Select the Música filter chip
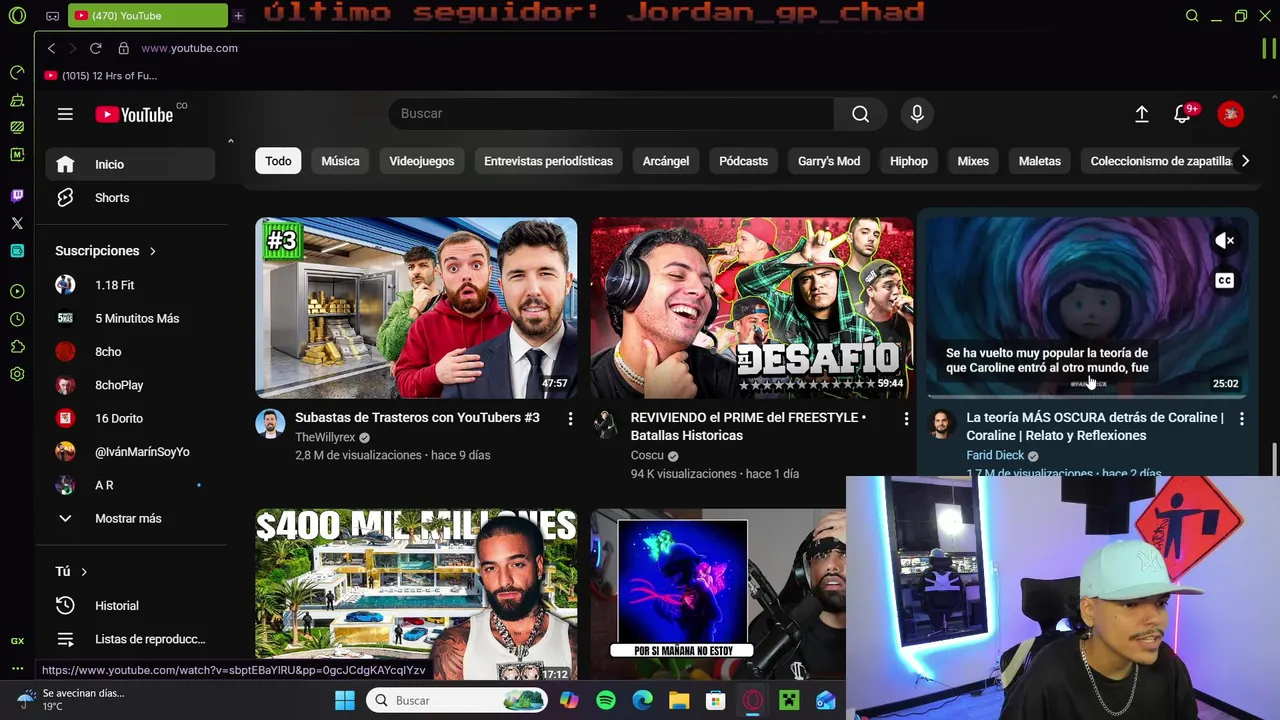Image resolution: width=1280 pixels, height=720 pixels. pyautogui.click(x=340, y=161)
